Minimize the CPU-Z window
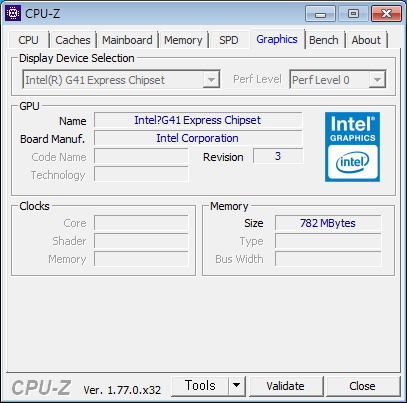The height and width of the screenshot is (403, 407). [x=320, y=14]
